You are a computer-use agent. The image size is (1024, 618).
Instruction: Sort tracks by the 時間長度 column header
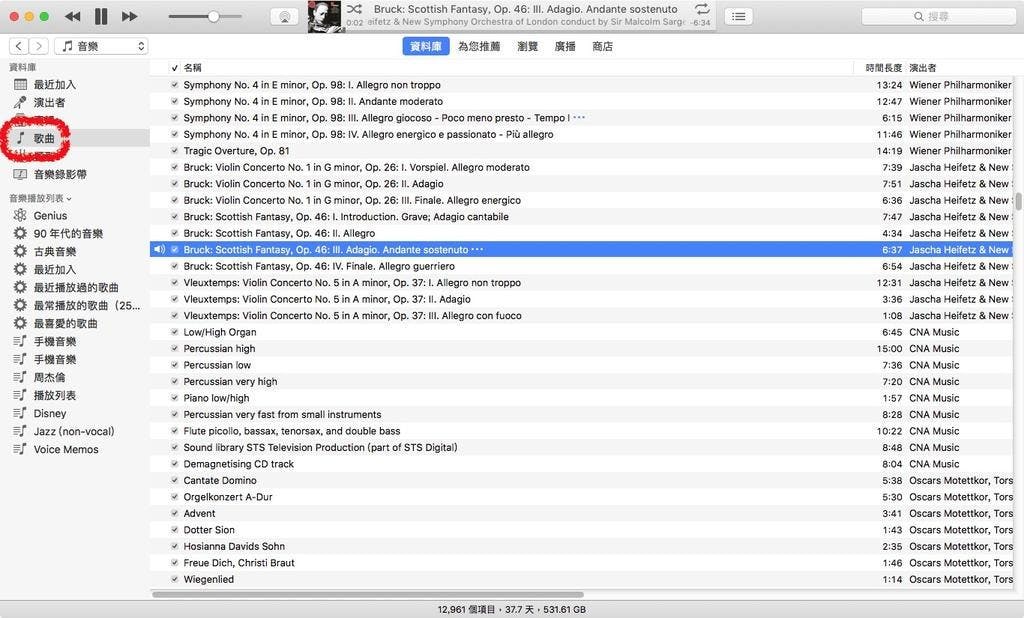click(x=882, y=68)
